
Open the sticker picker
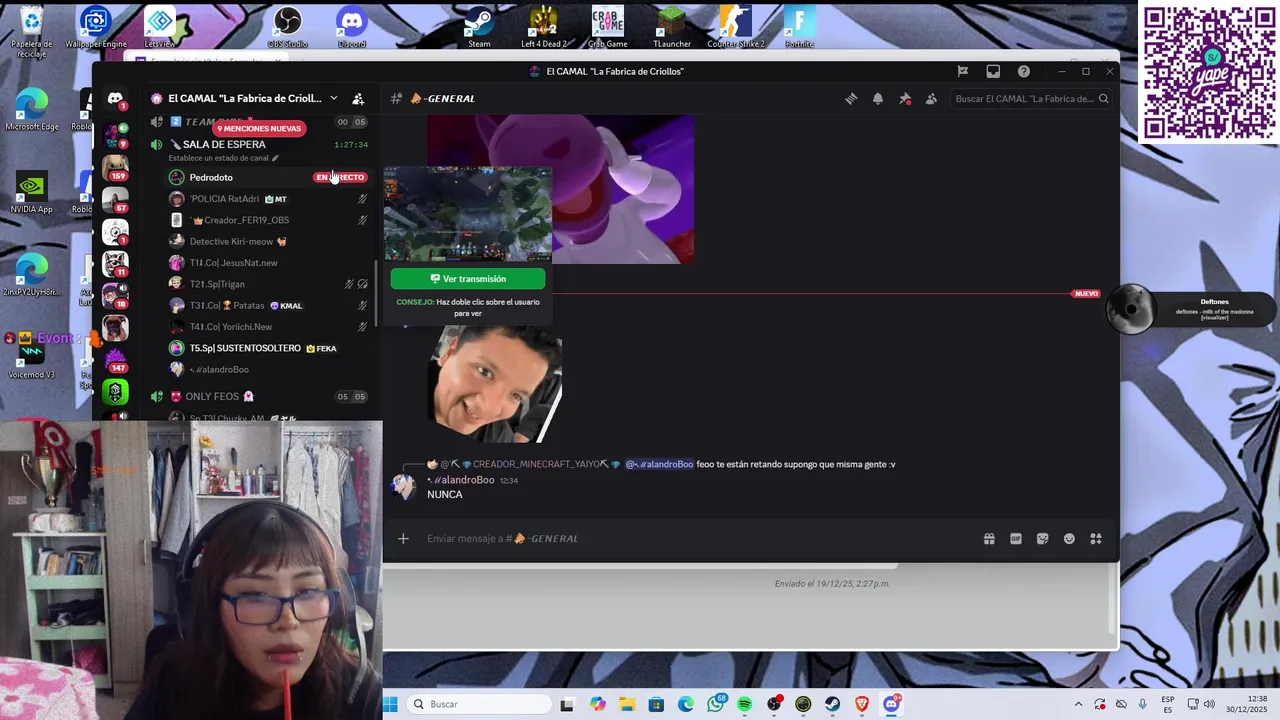click(1043, 538)
